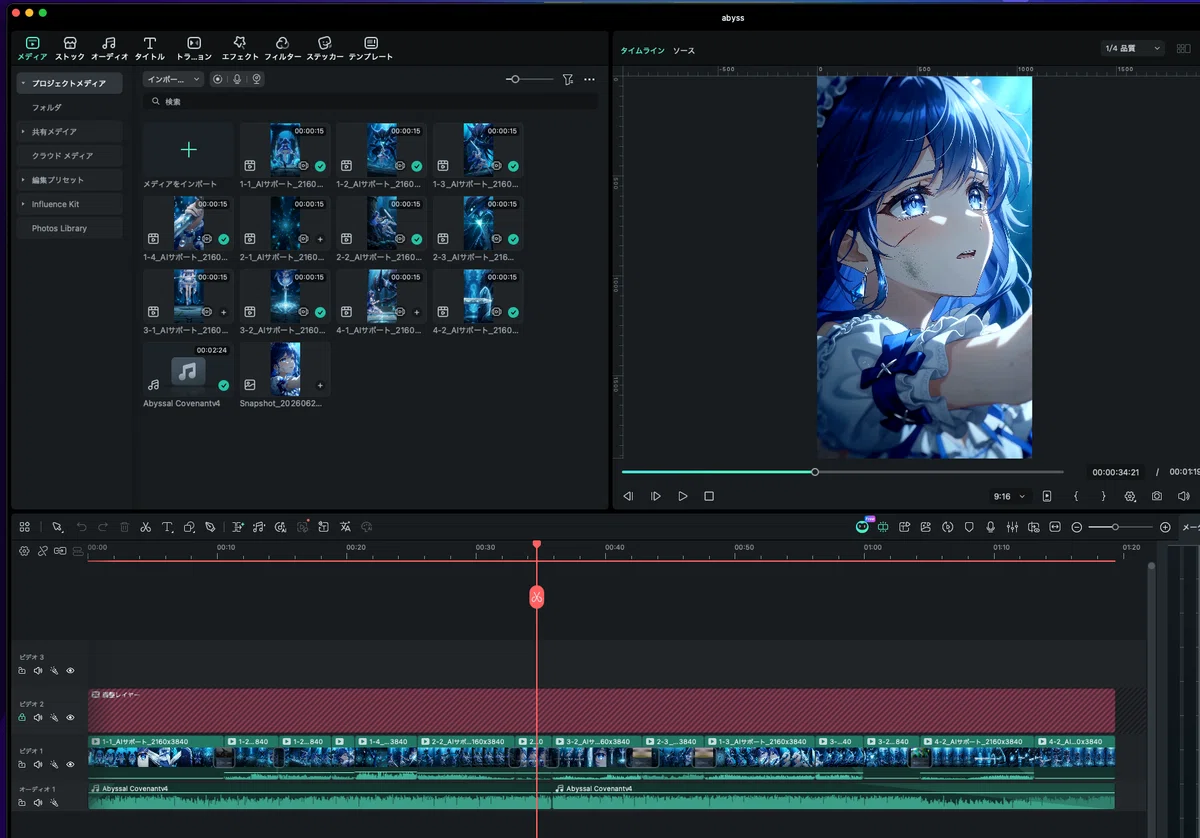Click the preview volume speaker icon
This screenshot has width=1200, height=838.
pyautogui.click(x=1183, y=496)
